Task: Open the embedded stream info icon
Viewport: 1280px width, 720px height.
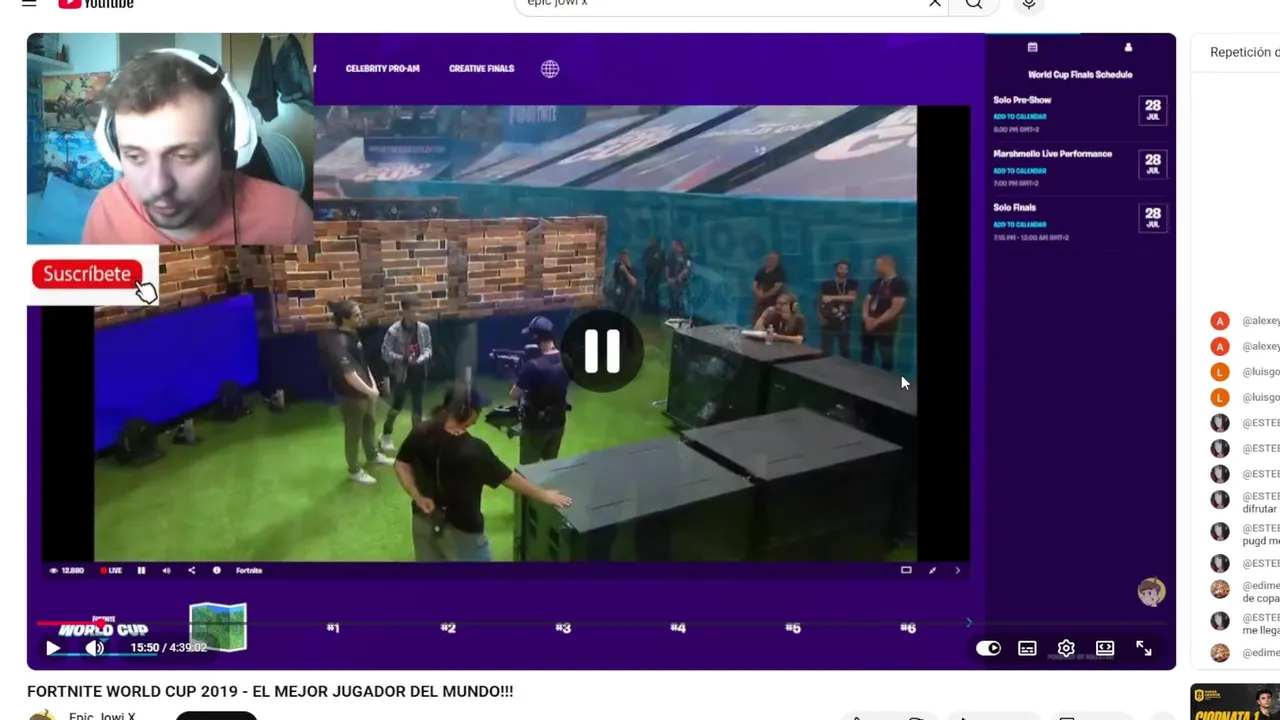Action: pos(216,570)
